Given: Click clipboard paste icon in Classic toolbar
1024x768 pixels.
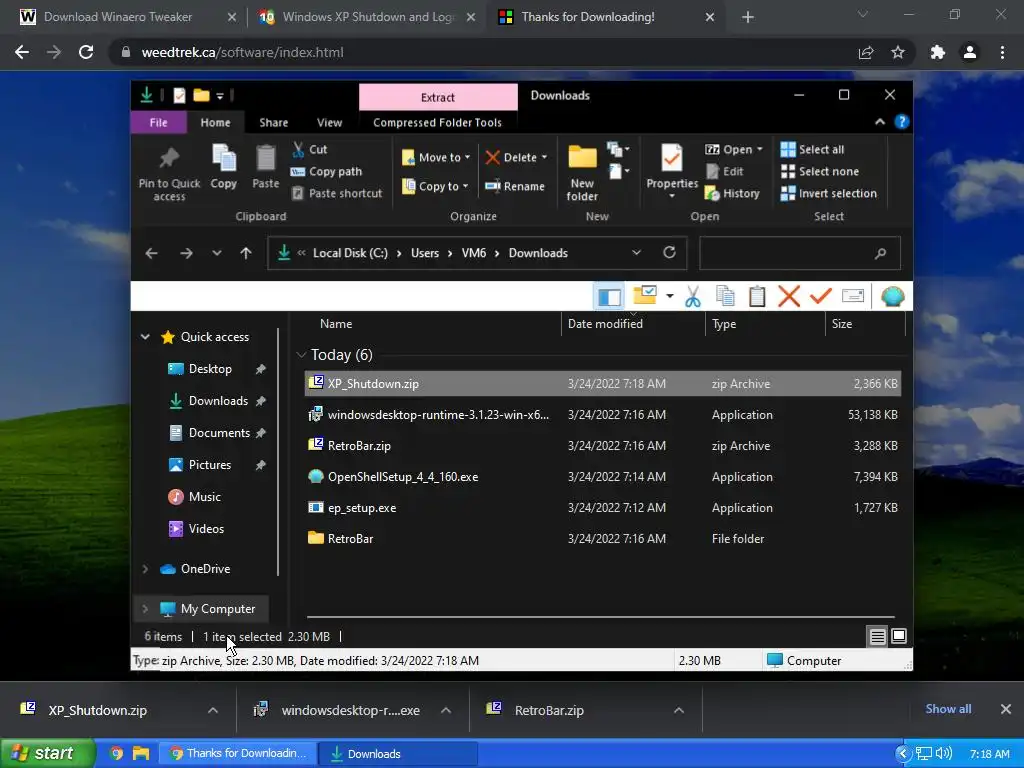Looking at the screenshot, I should pyautogui.click(x=757, y=296).
